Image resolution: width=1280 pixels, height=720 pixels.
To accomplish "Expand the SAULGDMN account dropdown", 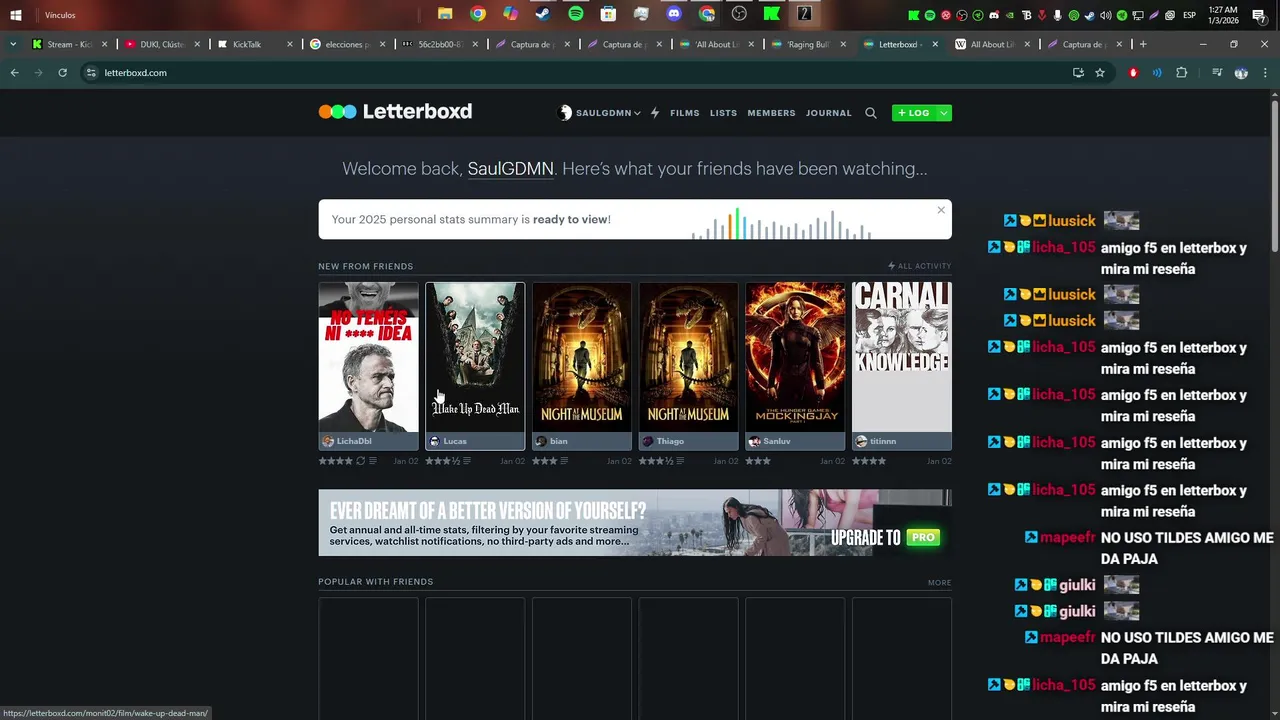I will click(599, 113).
